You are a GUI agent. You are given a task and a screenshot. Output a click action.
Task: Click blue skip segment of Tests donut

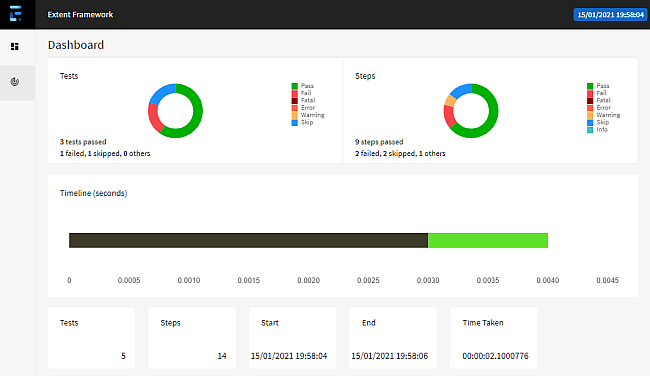(162, 93)
